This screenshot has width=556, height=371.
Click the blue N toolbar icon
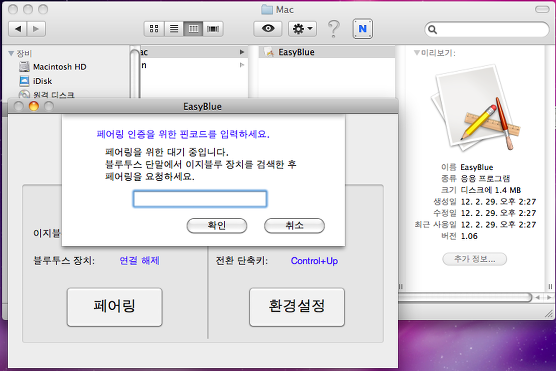pos(362,29)
